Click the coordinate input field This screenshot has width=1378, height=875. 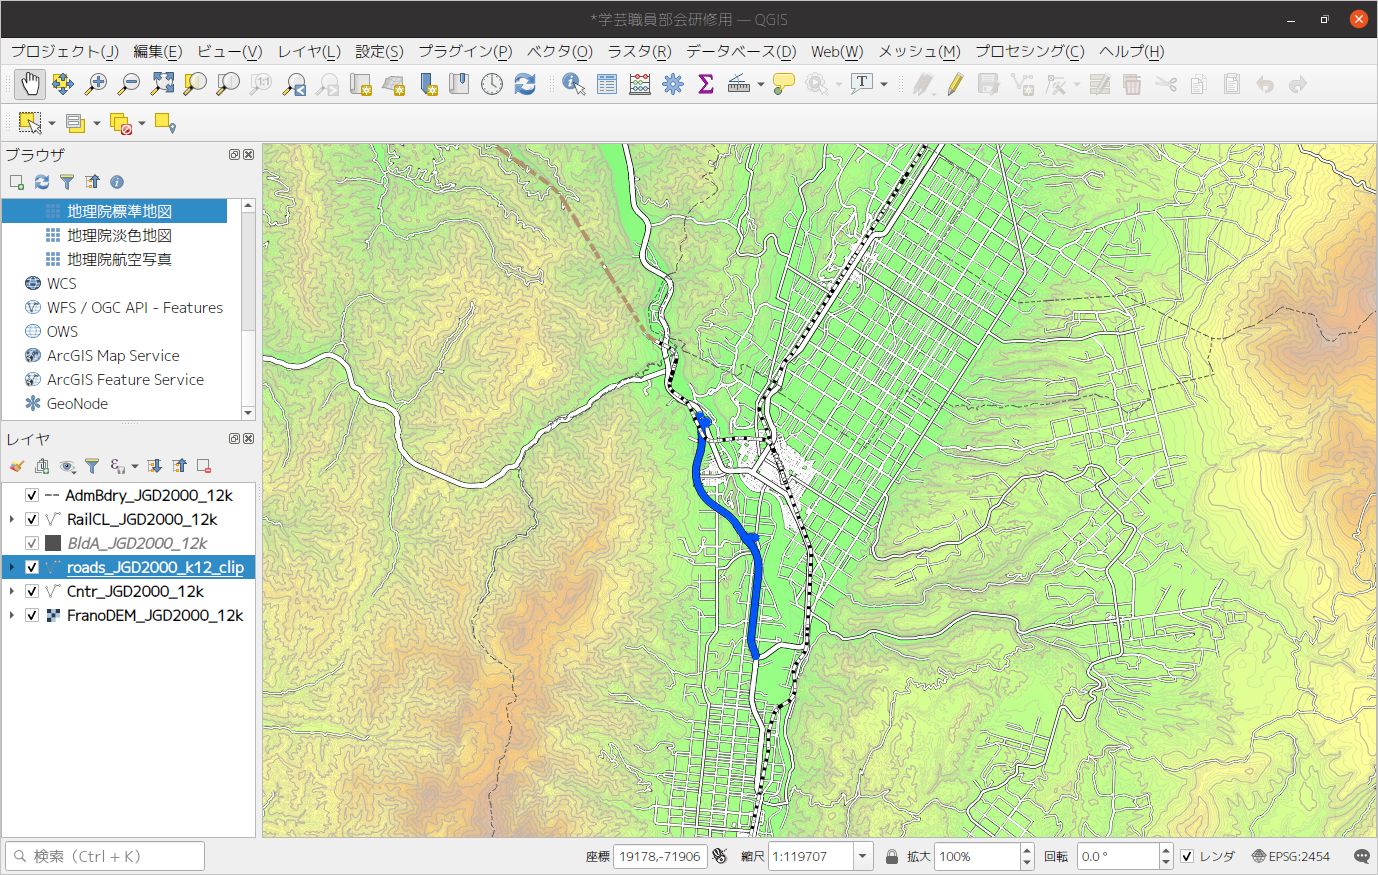660,856
